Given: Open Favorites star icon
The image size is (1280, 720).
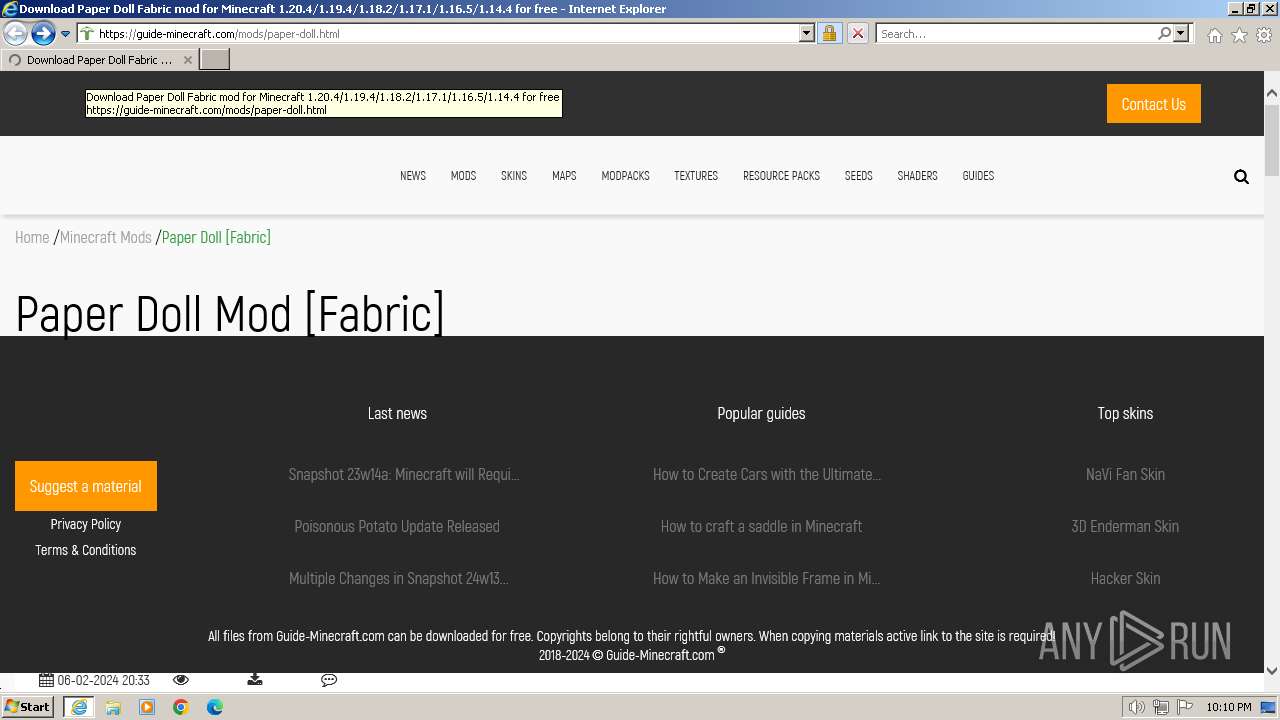Looking at the screenshot, I should [1239, 35].
